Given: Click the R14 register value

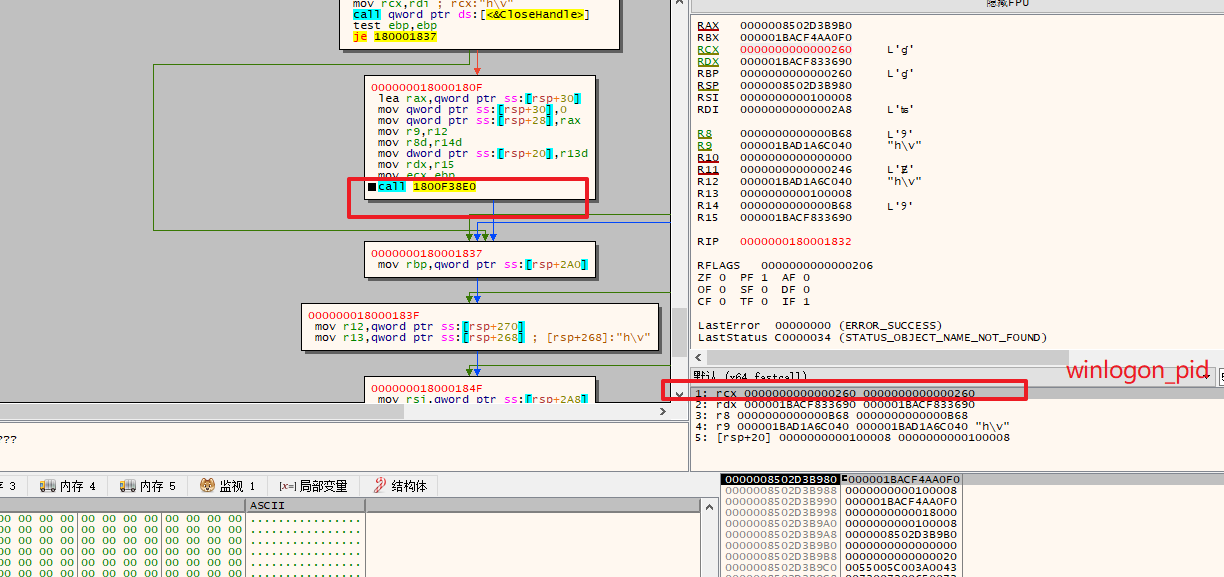Looking at the screenshot, I should pos(796,205).
